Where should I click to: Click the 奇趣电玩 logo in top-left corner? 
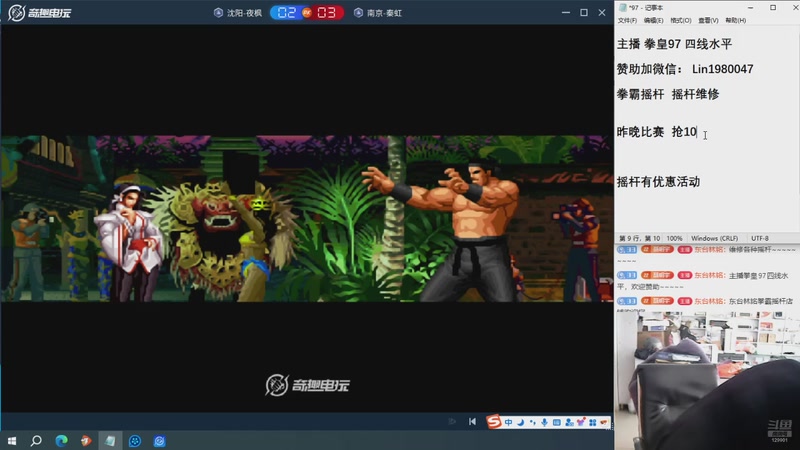coord(39,13)
